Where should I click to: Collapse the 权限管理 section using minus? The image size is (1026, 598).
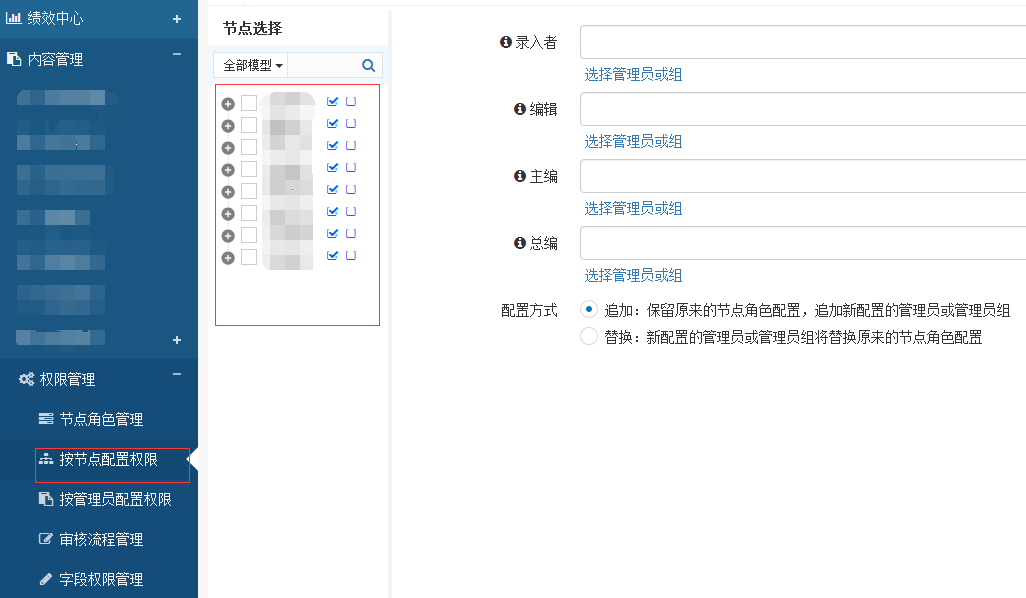177,375
